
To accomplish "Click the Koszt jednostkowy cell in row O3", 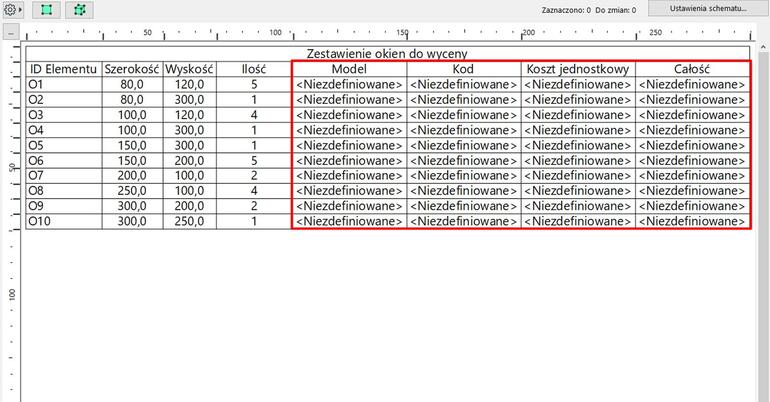I will [578, 115].
